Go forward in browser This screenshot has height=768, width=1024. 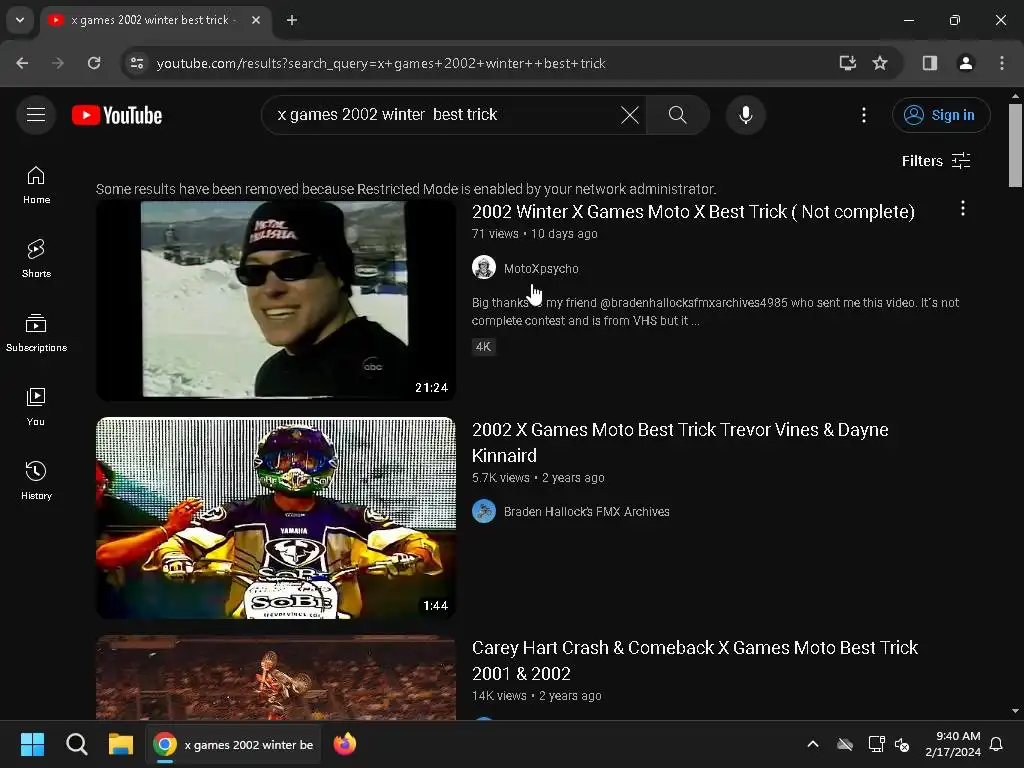58,63
